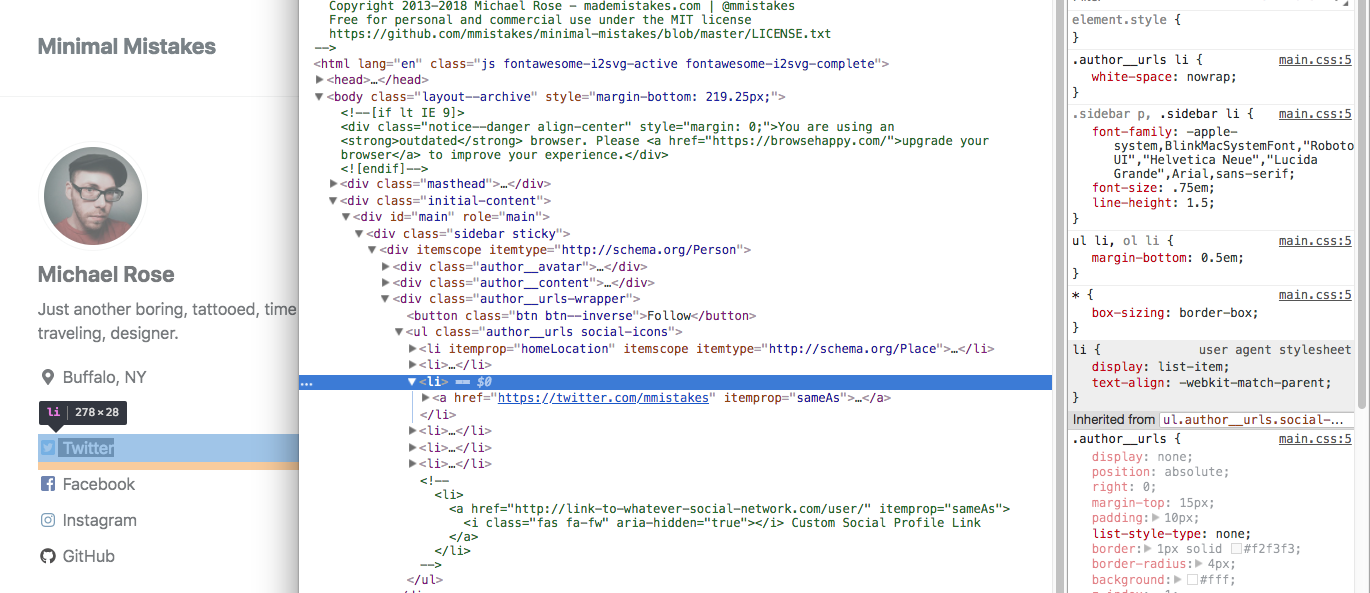Click Michael Rose's avatar photo
Screen dimensions: 1370x593
(92, 196)
